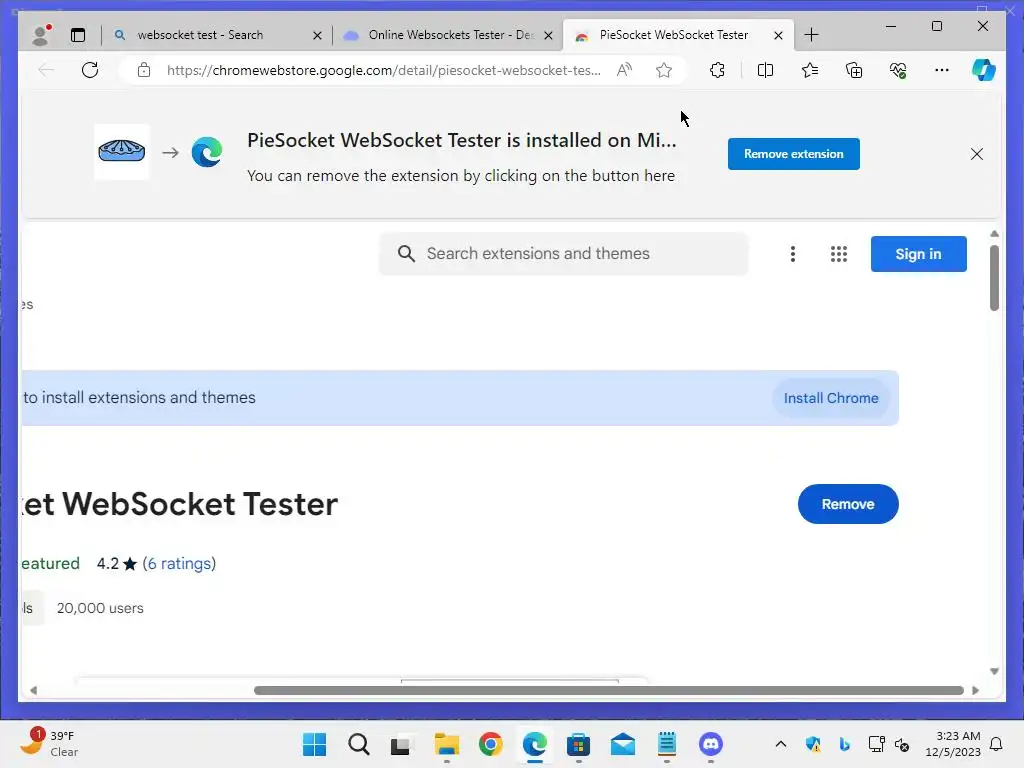1024x768 pixels.
Task: Click the scroll right arrow
Action: [975, 690]
